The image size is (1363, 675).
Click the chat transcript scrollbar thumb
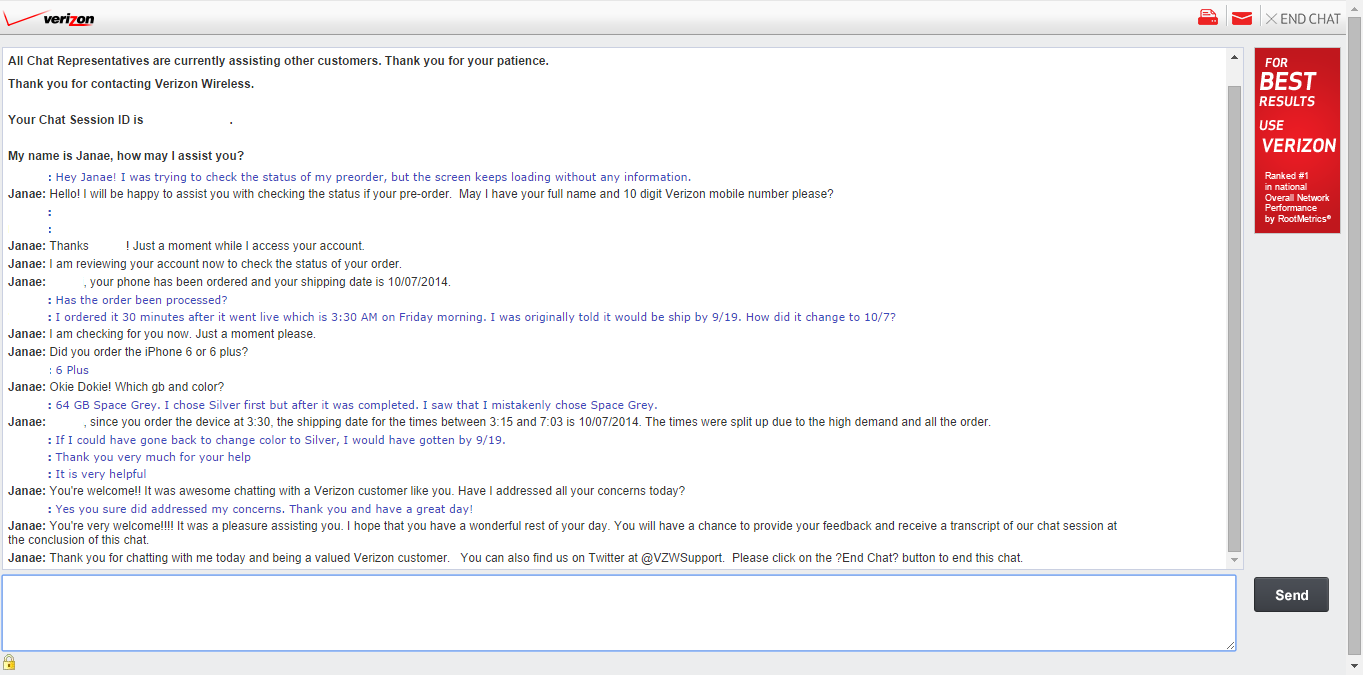(1234, 318)
